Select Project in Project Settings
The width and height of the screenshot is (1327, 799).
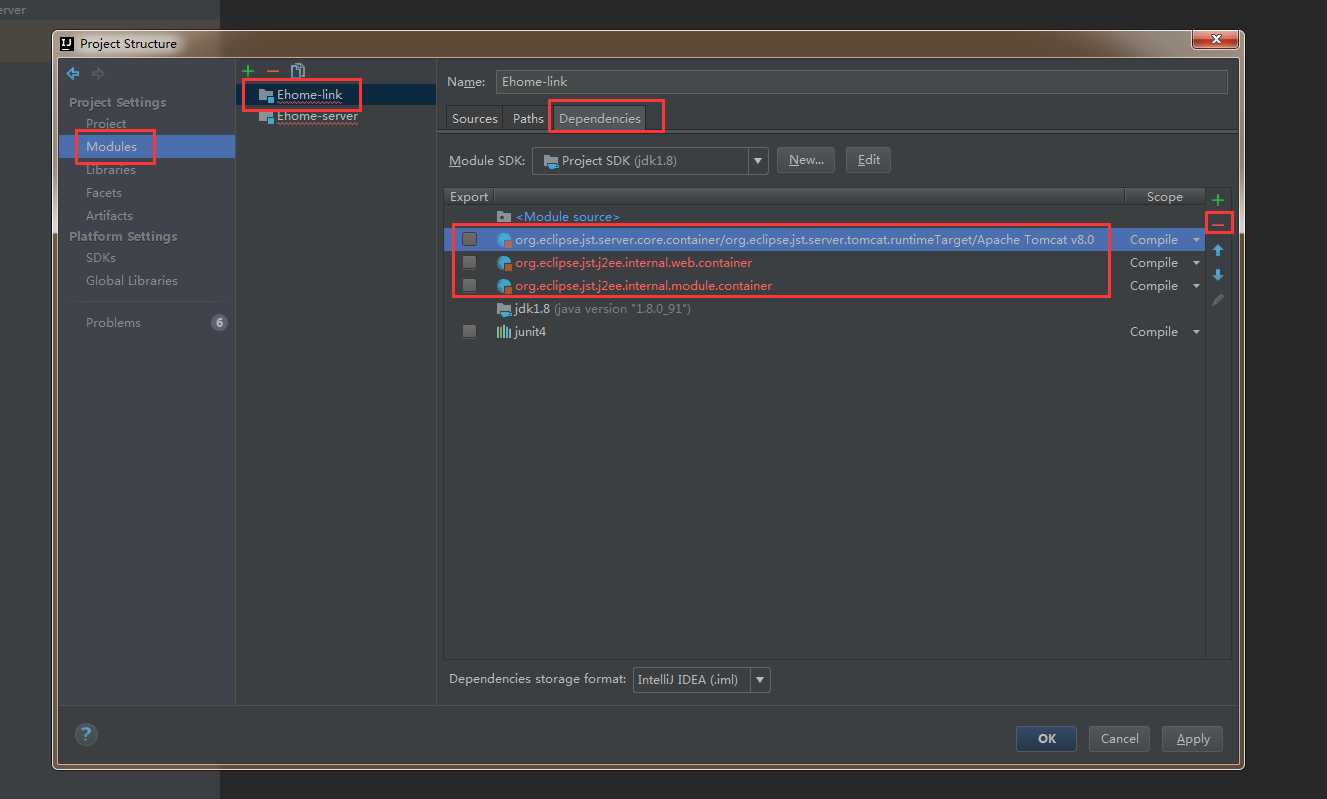click(x=106, y=124)
